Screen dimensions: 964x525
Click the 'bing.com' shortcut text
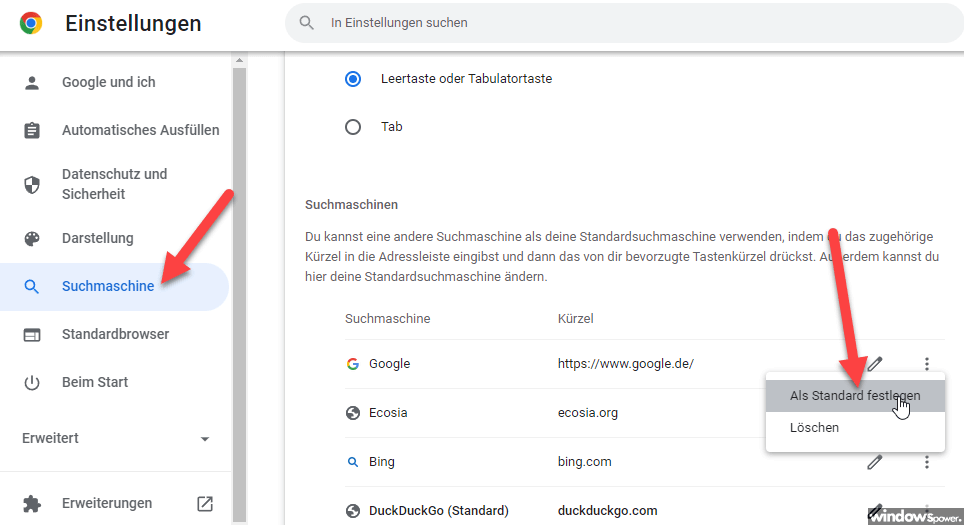(585, 462)
